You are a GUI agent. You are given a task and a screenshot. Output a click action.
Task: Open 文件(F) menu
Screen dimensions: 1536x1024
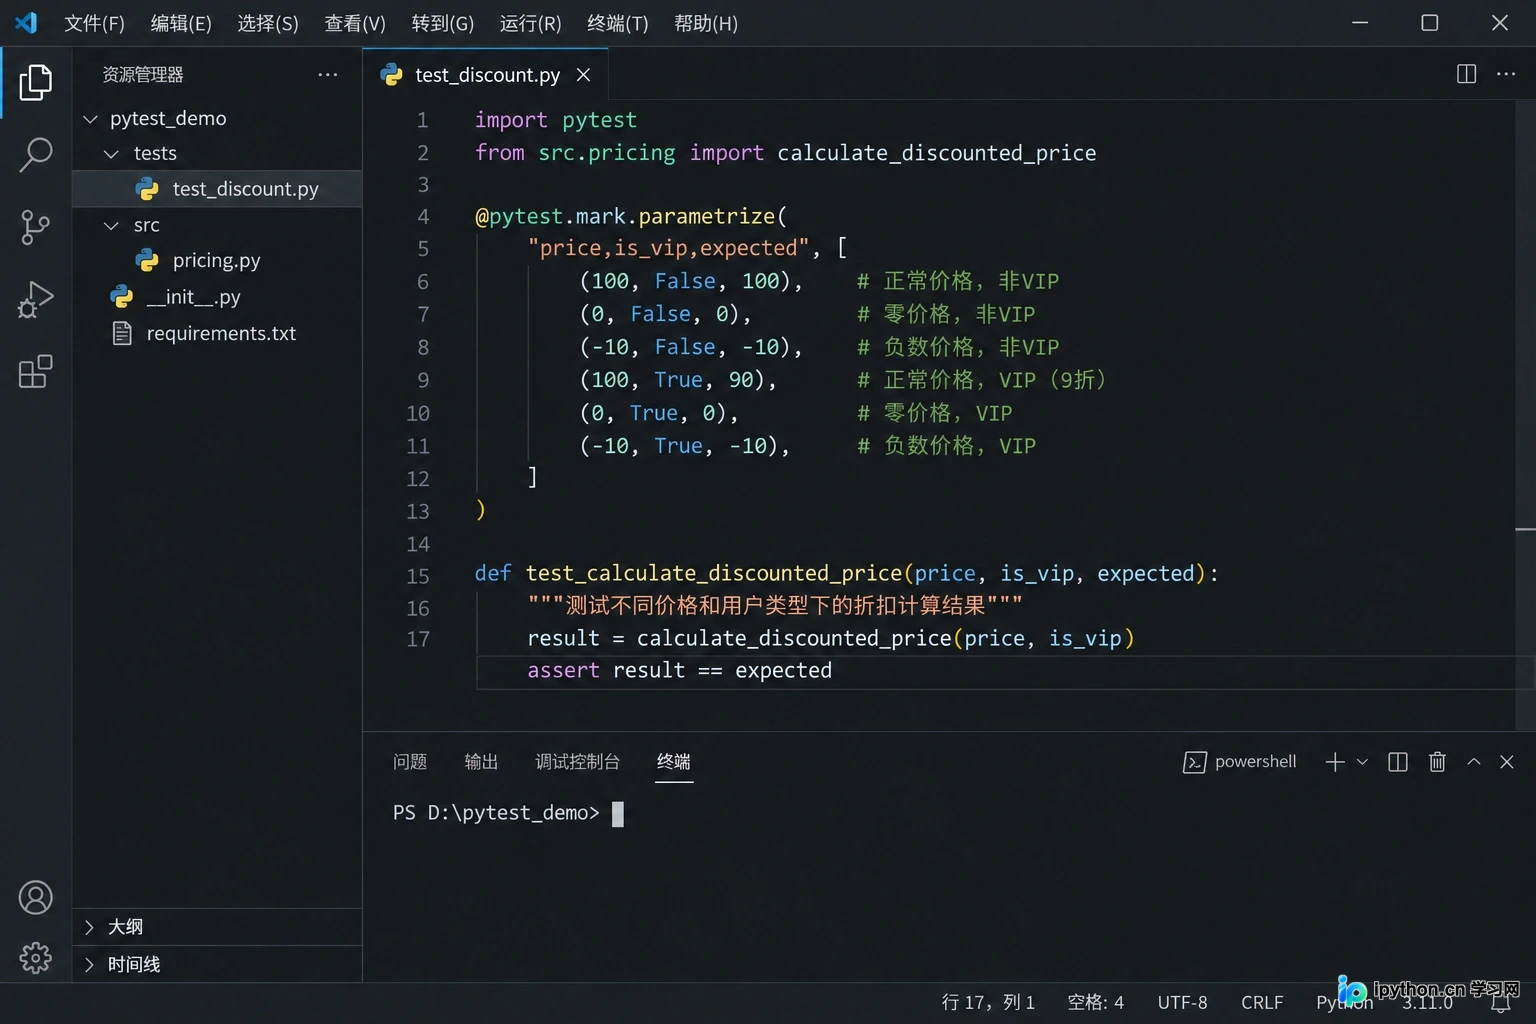coord(94,23)
